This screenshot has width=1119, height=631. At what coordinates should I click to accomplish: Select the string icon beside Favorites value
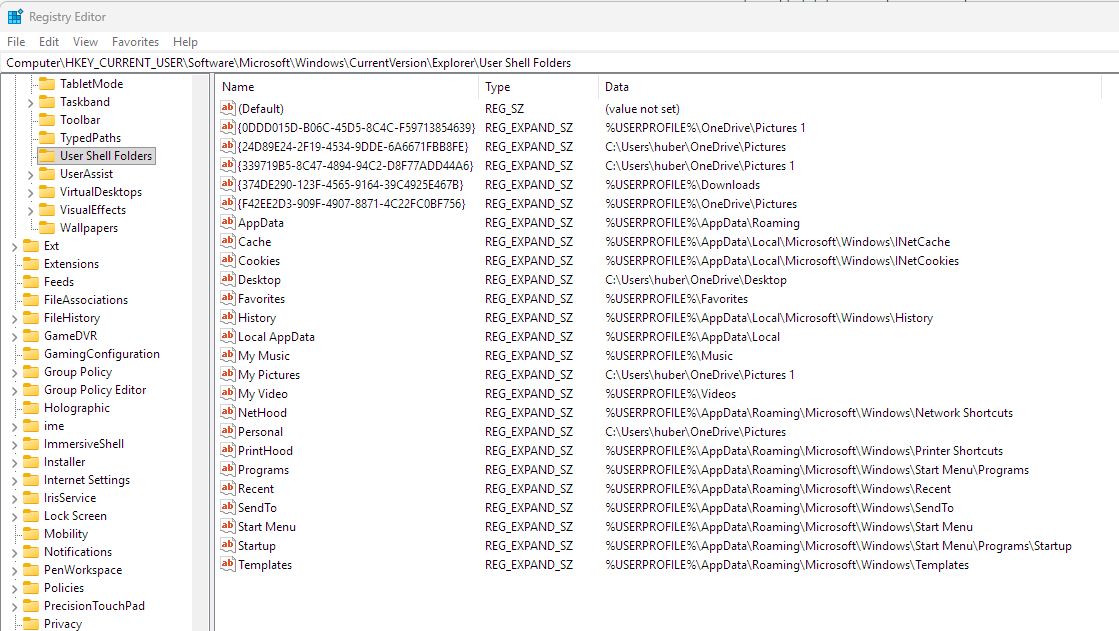tap(228, 298)
